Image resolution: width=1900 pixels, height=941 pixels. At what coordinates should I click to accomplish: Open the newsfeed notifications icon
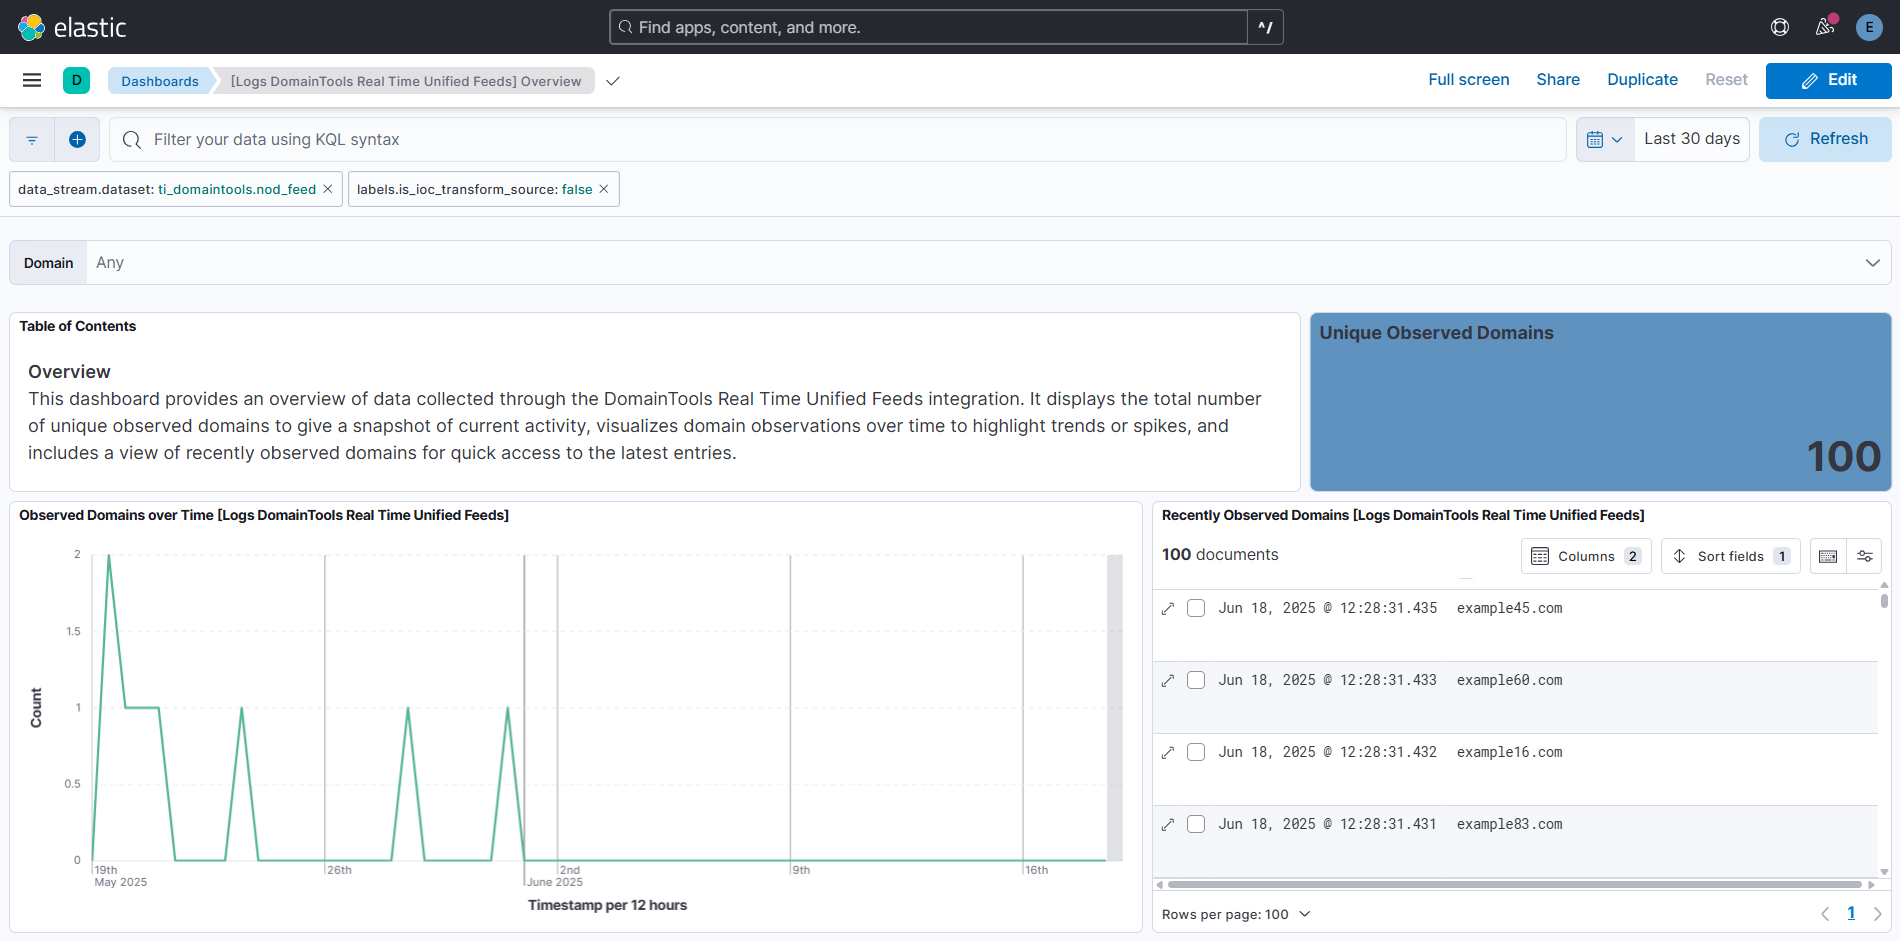pos(1825,27)
